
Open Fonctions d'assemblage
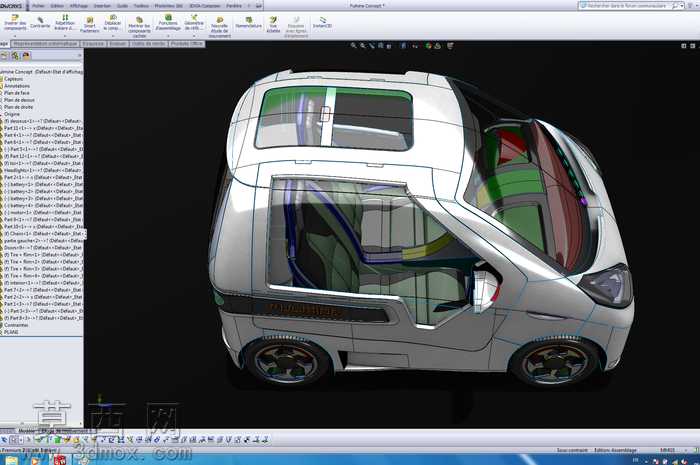click(x=168, y=22)
